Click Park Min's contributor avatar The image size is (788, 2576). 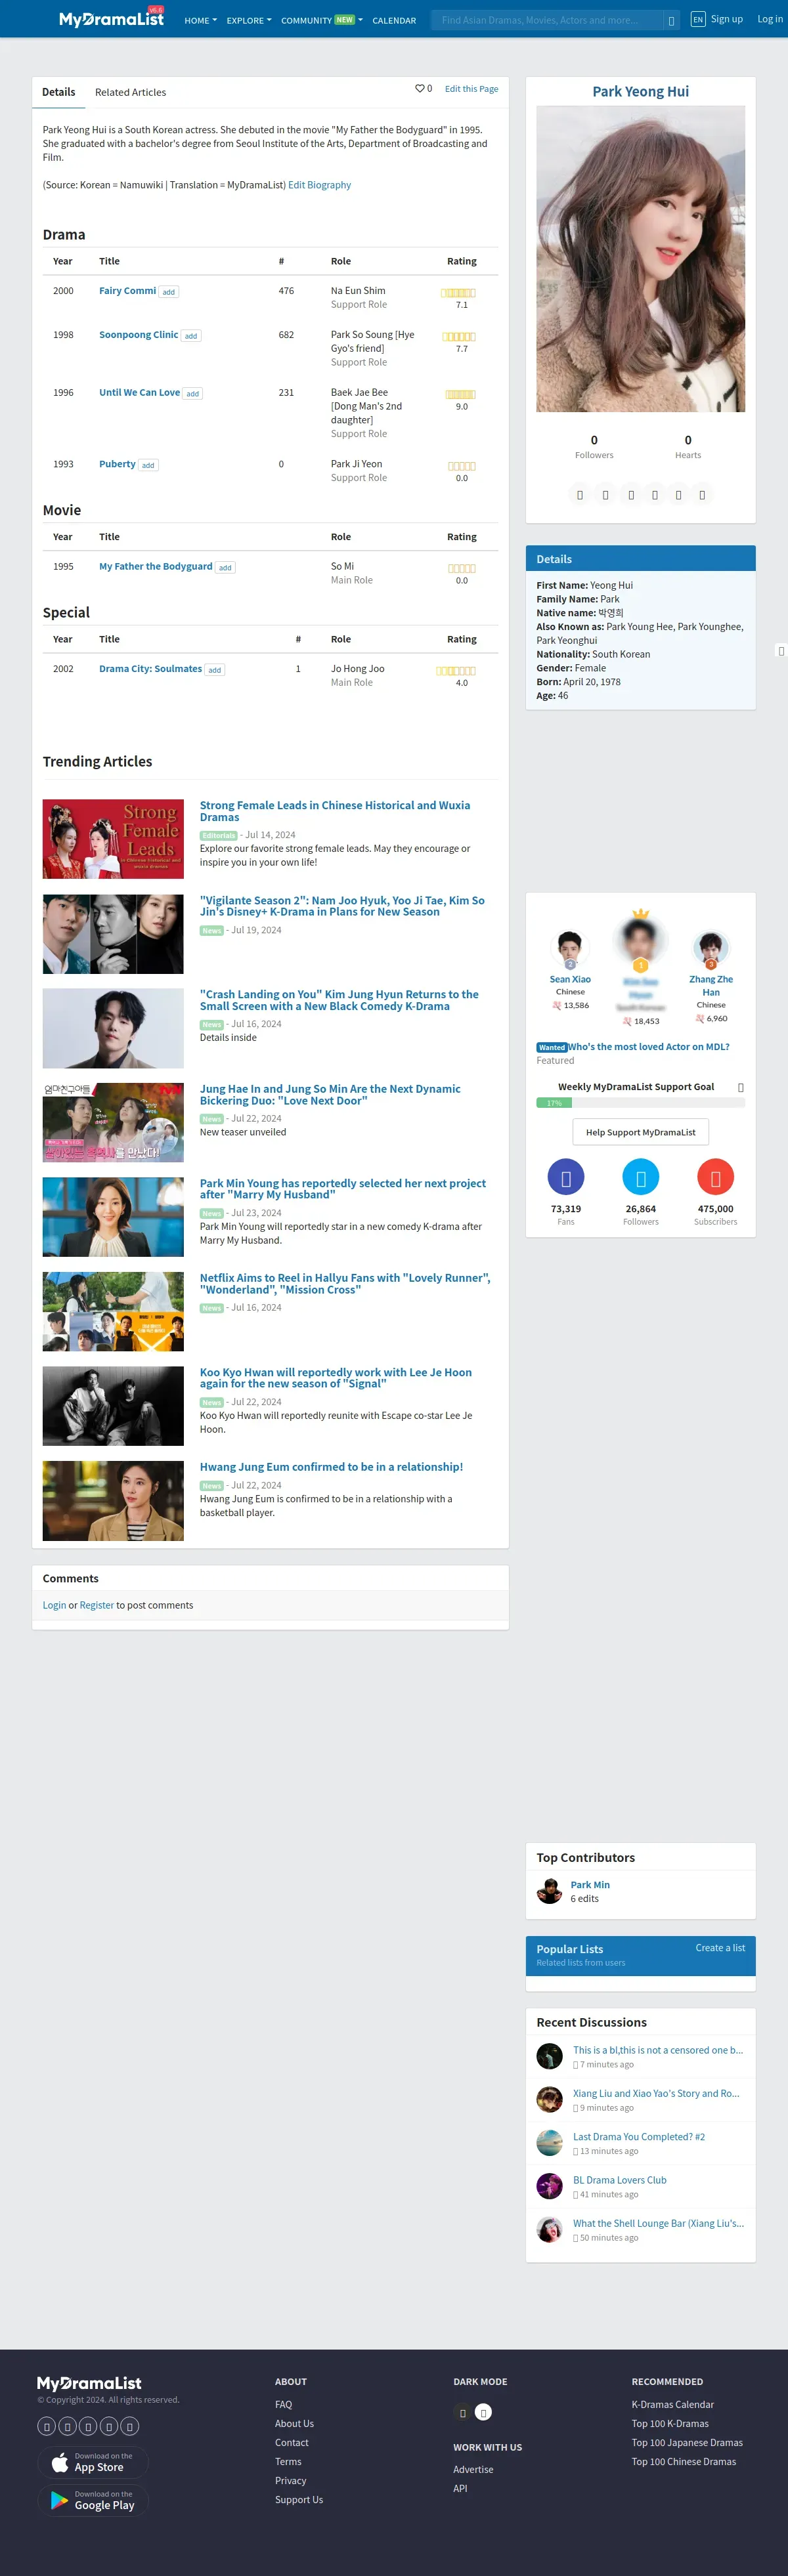pos(550,1891)
